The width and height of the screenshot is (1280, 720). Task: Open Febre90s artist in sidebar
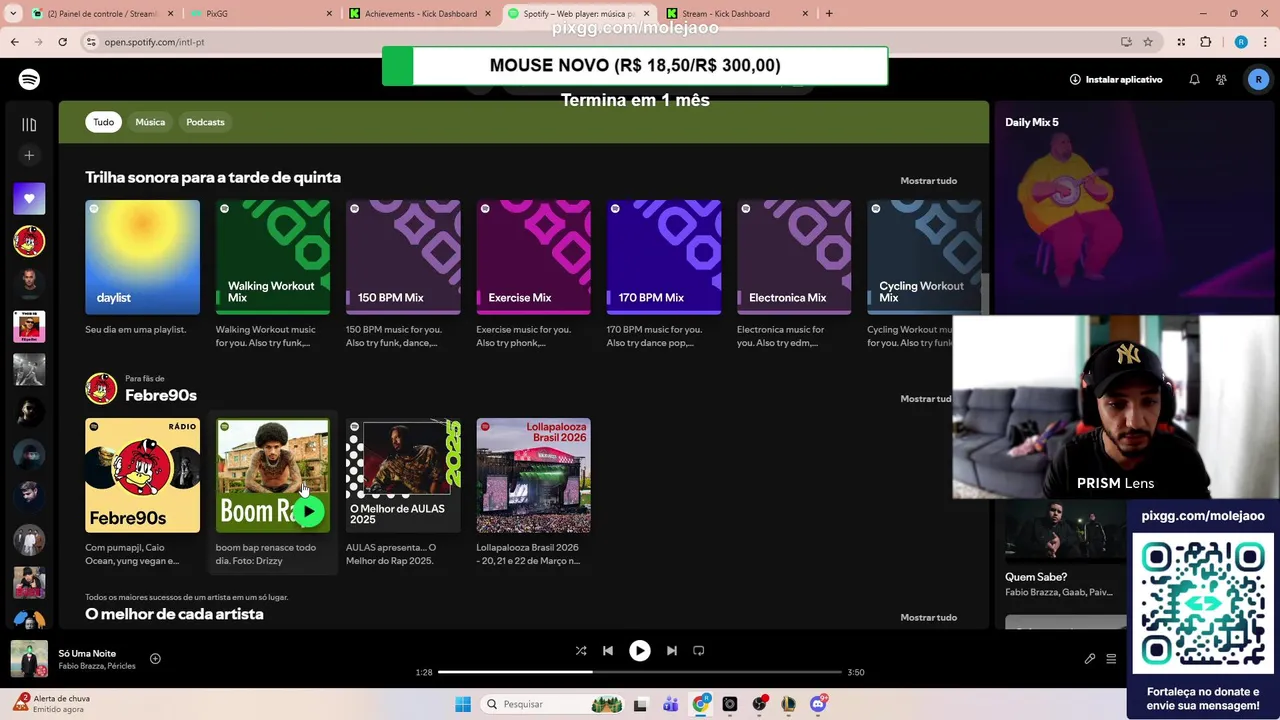tap(29, 241)
